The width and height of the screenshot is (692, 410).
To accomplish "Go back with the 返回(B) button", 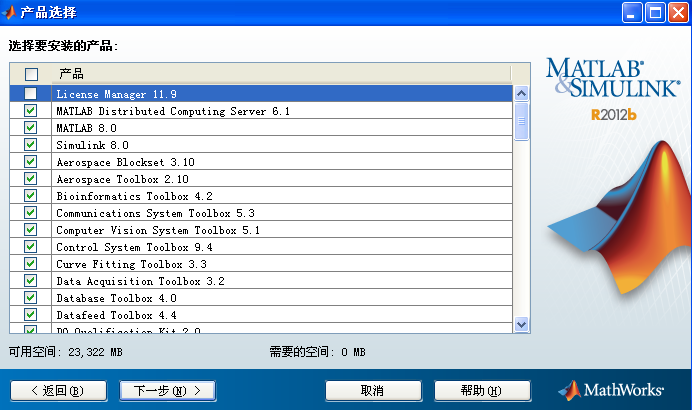I will click(x=59, y=391).
